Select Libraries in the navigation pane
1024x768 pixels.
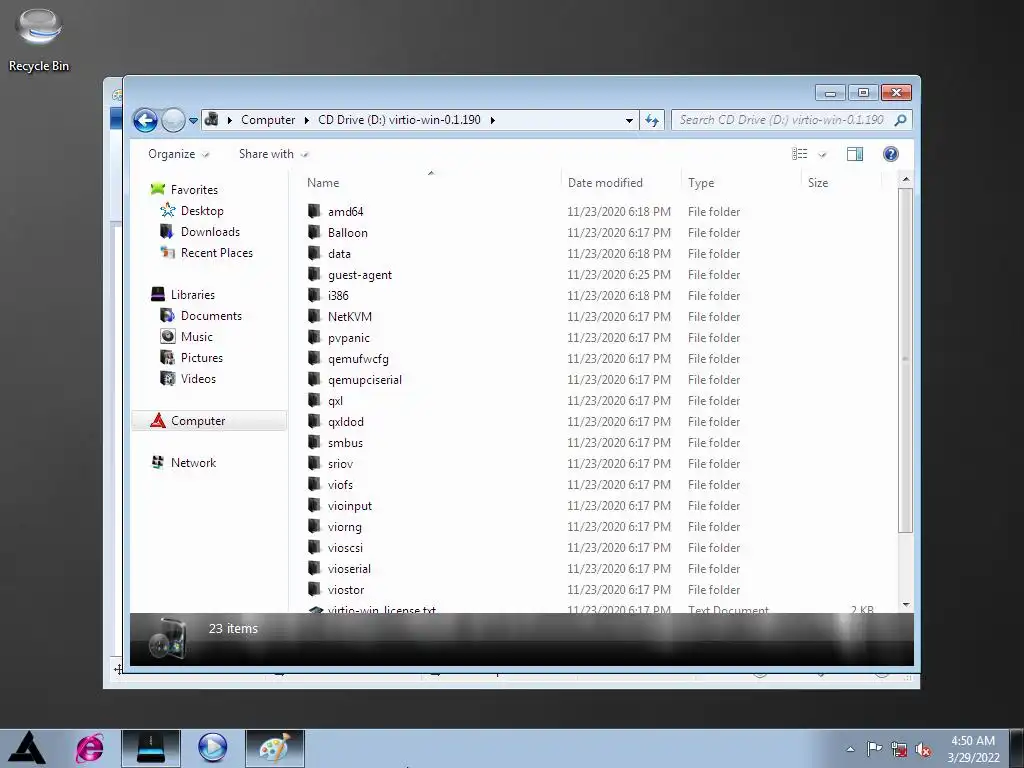click(x=193, y=295)
